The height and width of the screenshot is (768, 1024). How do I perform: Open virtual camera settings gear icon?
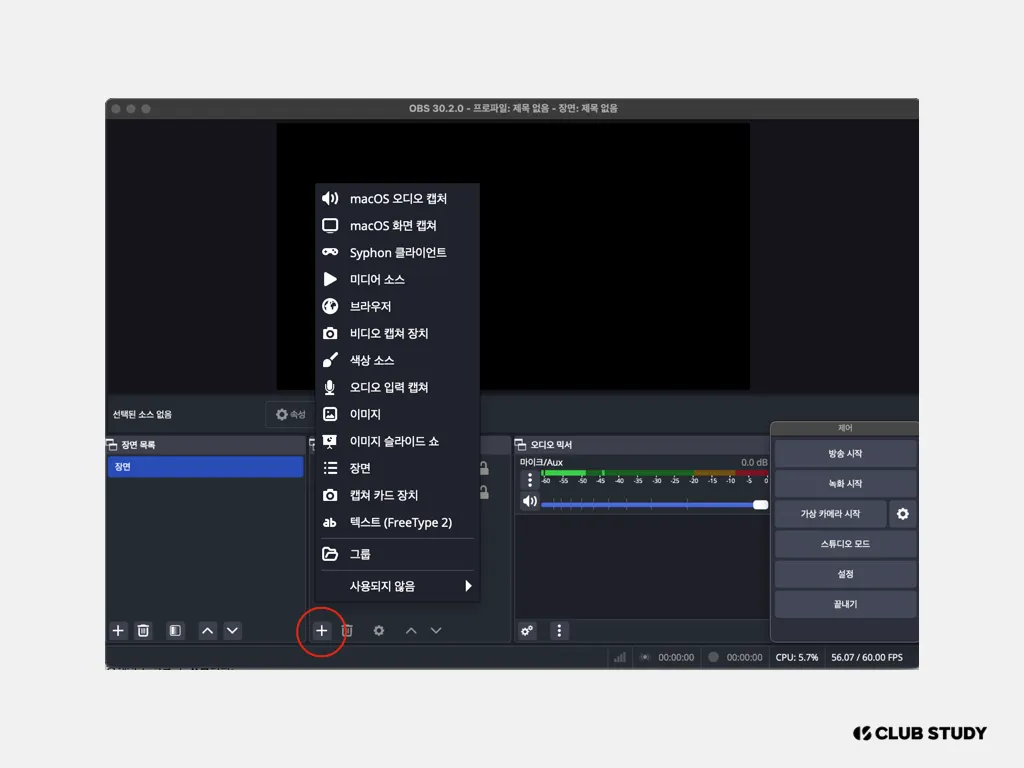tap(903, 514)
